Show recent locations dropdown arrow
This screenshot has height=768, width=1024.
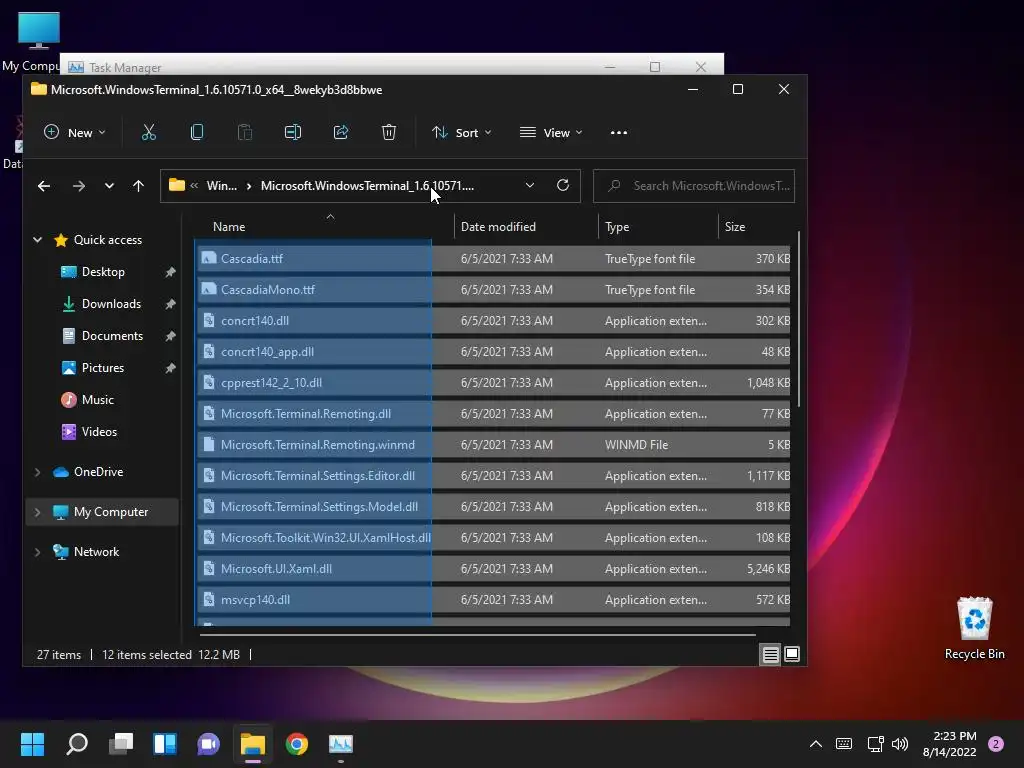pyautogui.click(x=109, y=186)
